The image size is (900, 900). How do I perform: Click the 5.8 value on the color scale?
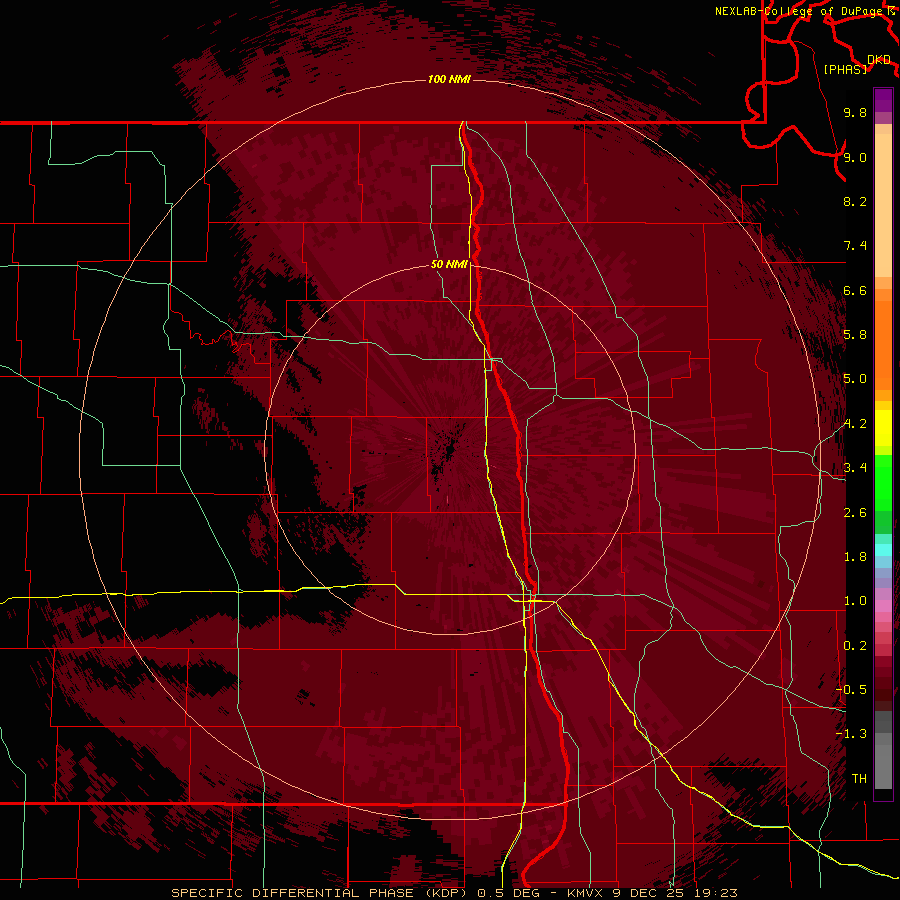coord(855,335)
